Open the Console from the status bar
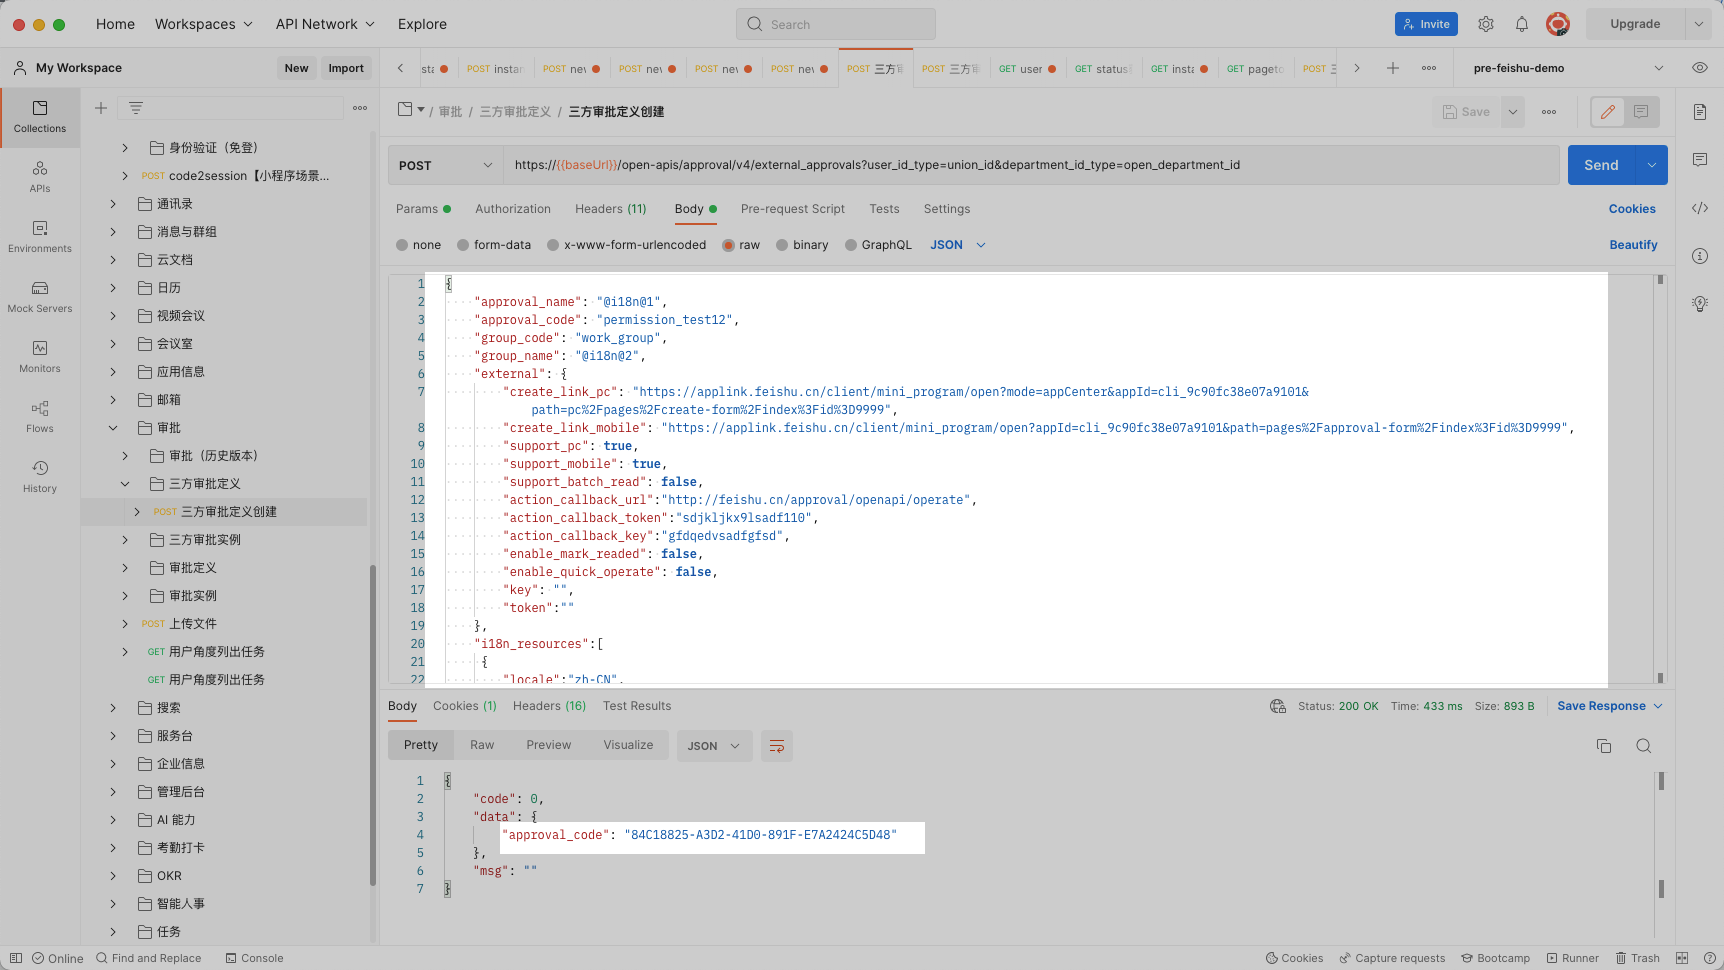The width and height of the screenshot is (1724, 970). coord(255,958)
